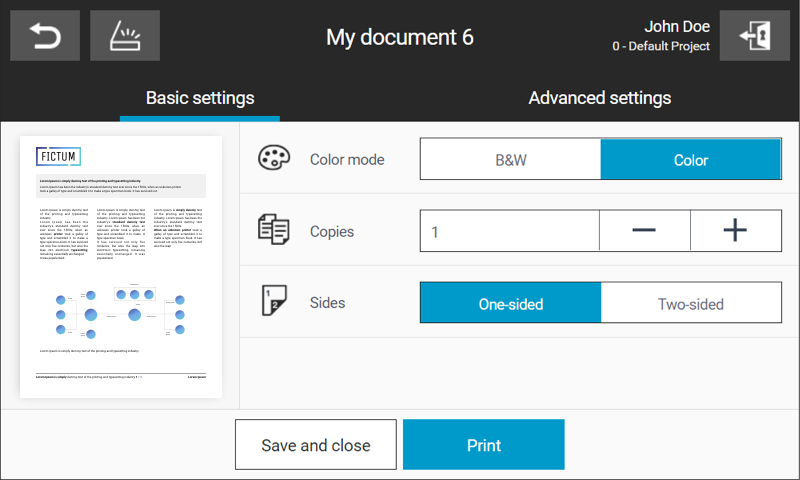Choose Two-sided printing
The height and width of the screenshot is (480, 800).
(x=691, y=303)
